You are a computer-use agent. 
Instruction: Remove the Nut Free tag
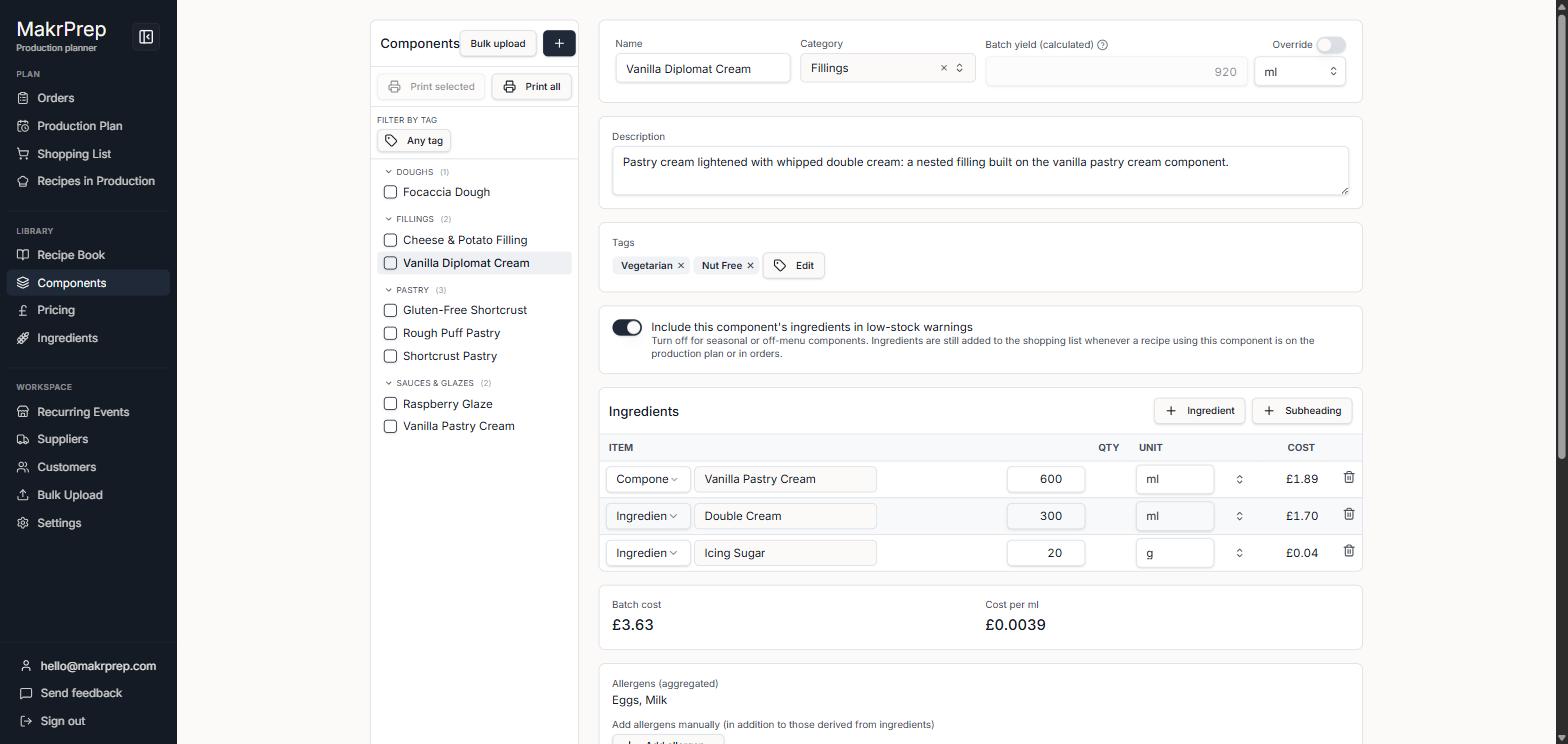(x=750, y=266)
